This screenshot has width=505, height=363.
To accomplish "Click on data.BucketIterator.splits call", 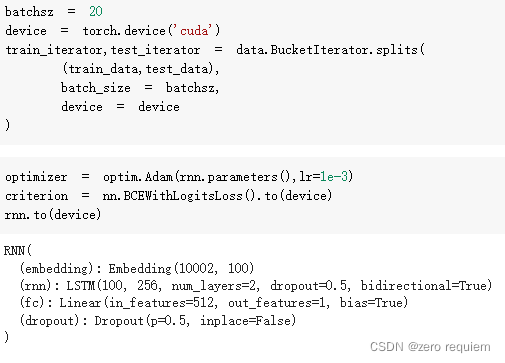I will coord(330,50).
